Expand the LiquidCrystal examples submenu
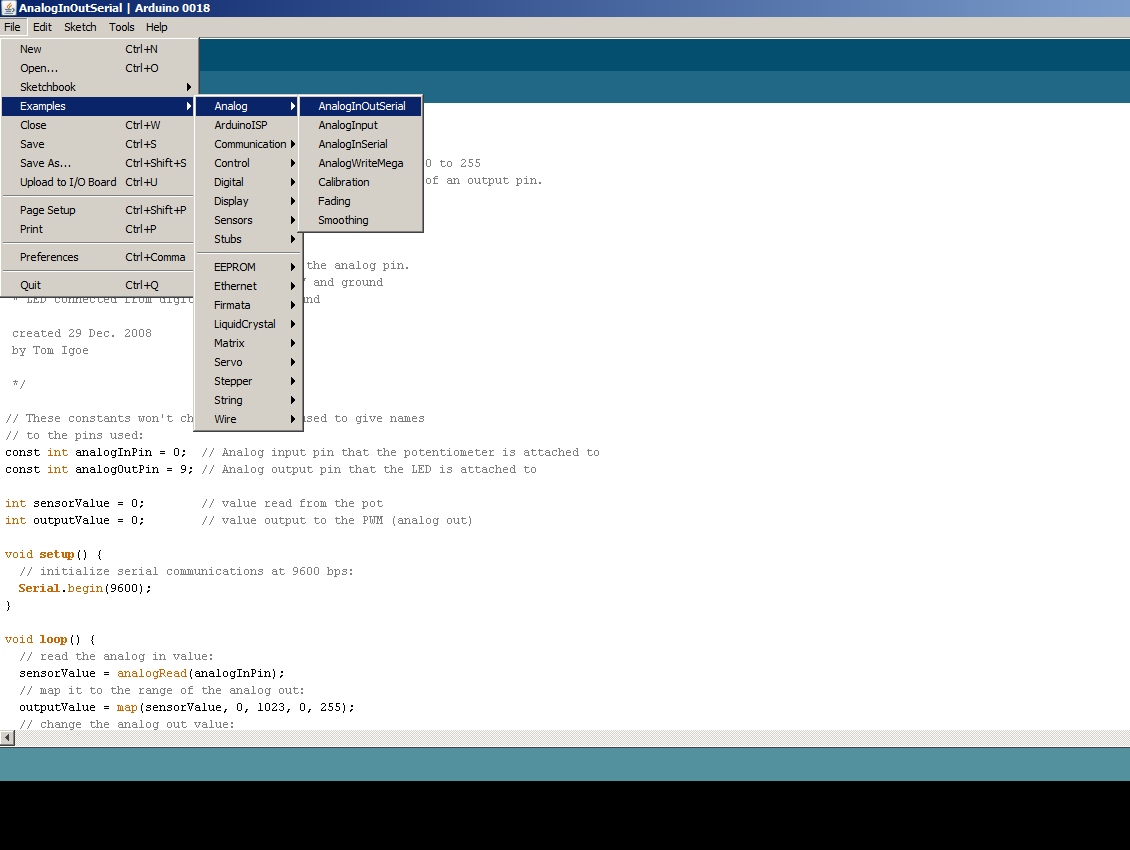This screenshot has width=1130, height=850. click(245, 324)
